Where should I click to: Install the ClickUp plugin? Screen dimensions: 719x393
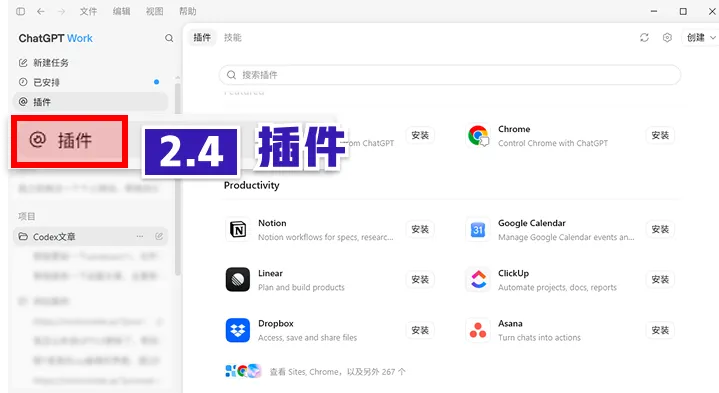coord(660,279)
